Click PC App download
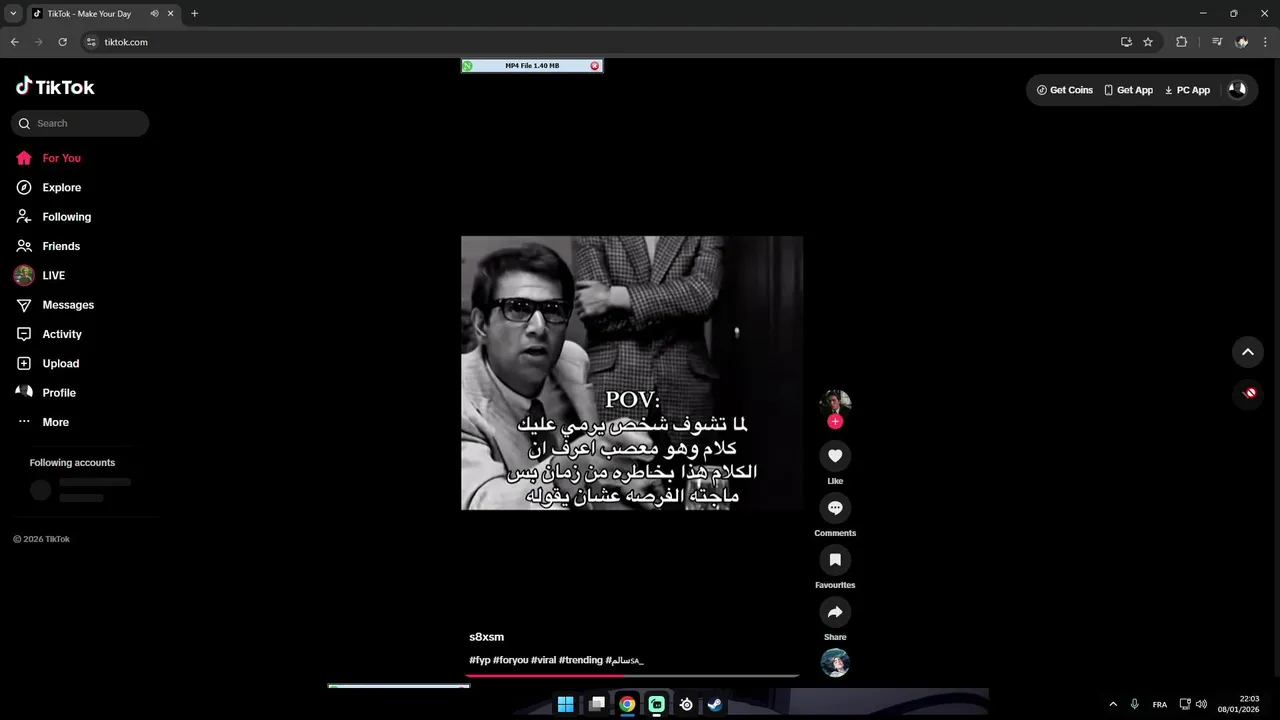Image resolution: width=1280 pixels, height=720 pixels. click(x=1187, y=90)
